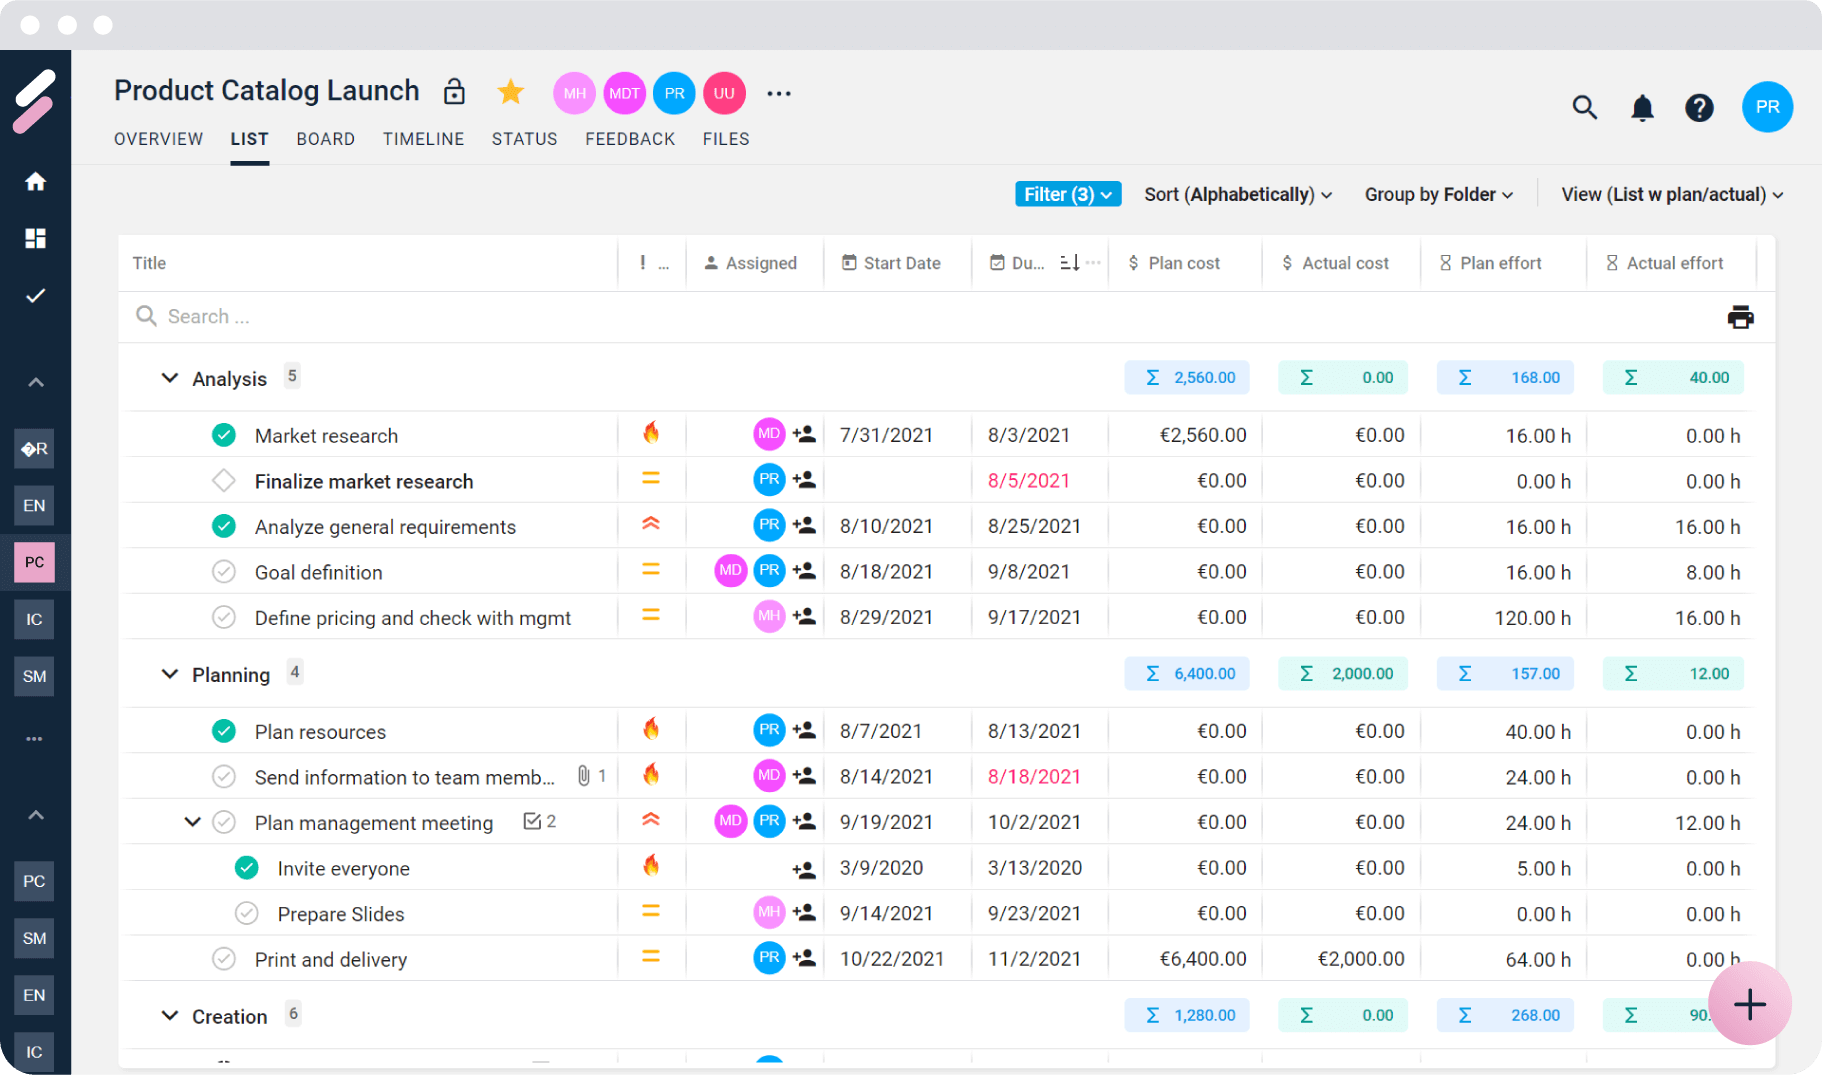Click the task Search field
Image resolution: width=1822 pixels, height=1075 pixels.
pos(400,317)
